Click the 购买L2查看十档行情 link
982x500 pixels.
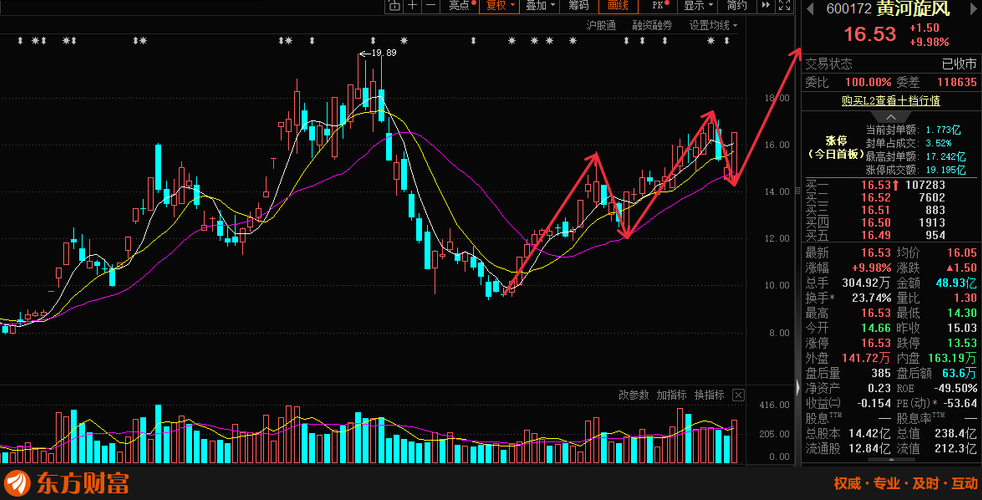(x=891, y=100)
